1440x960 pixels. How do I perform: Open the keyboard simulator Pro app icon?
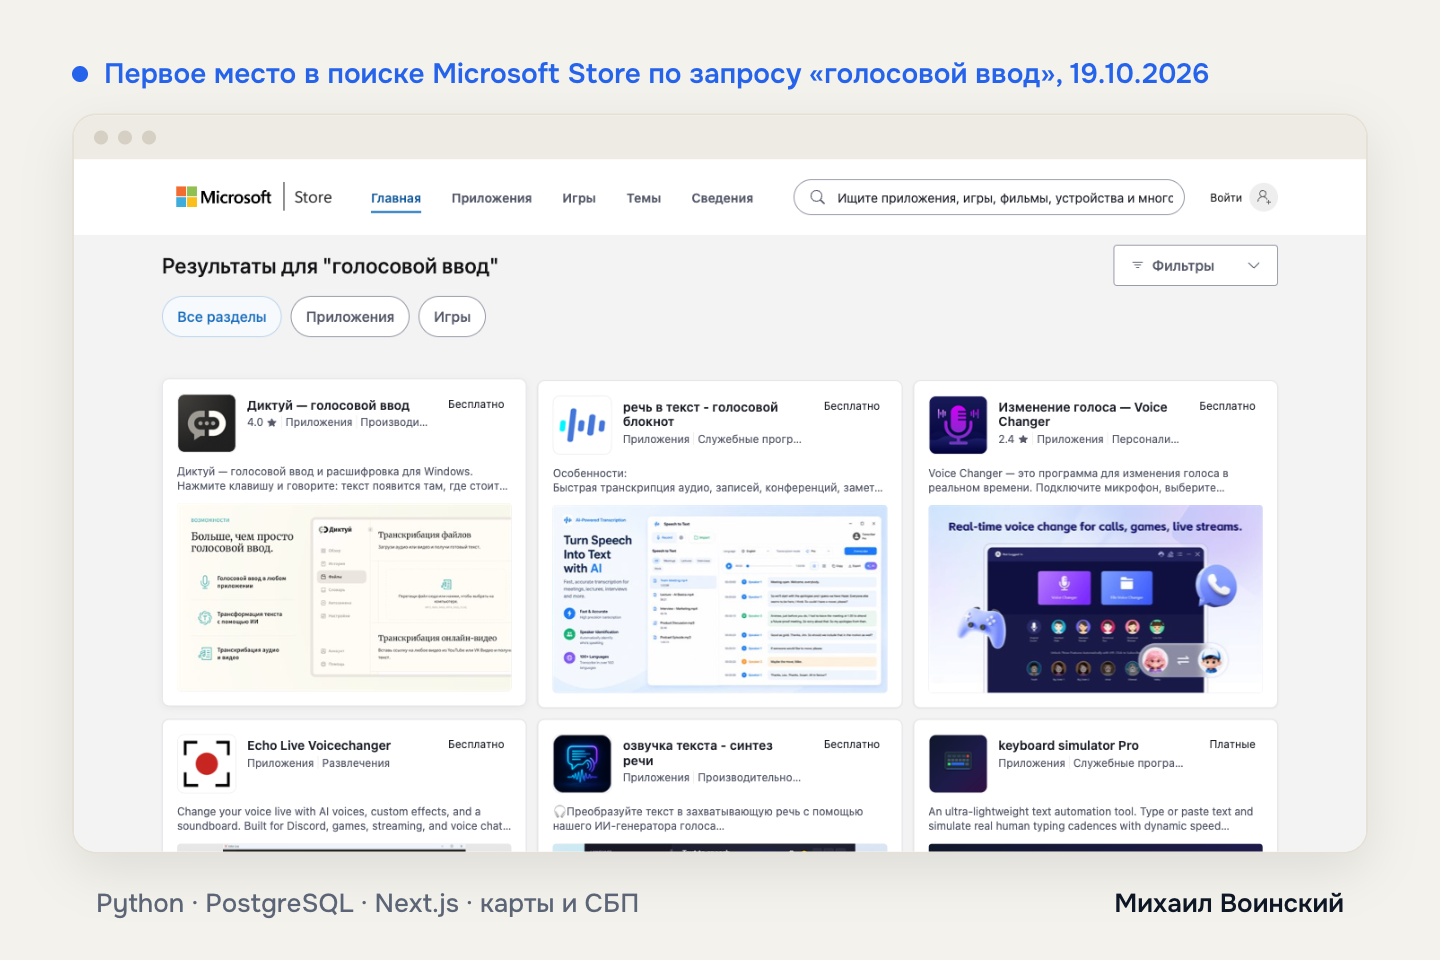coord(958,764)
